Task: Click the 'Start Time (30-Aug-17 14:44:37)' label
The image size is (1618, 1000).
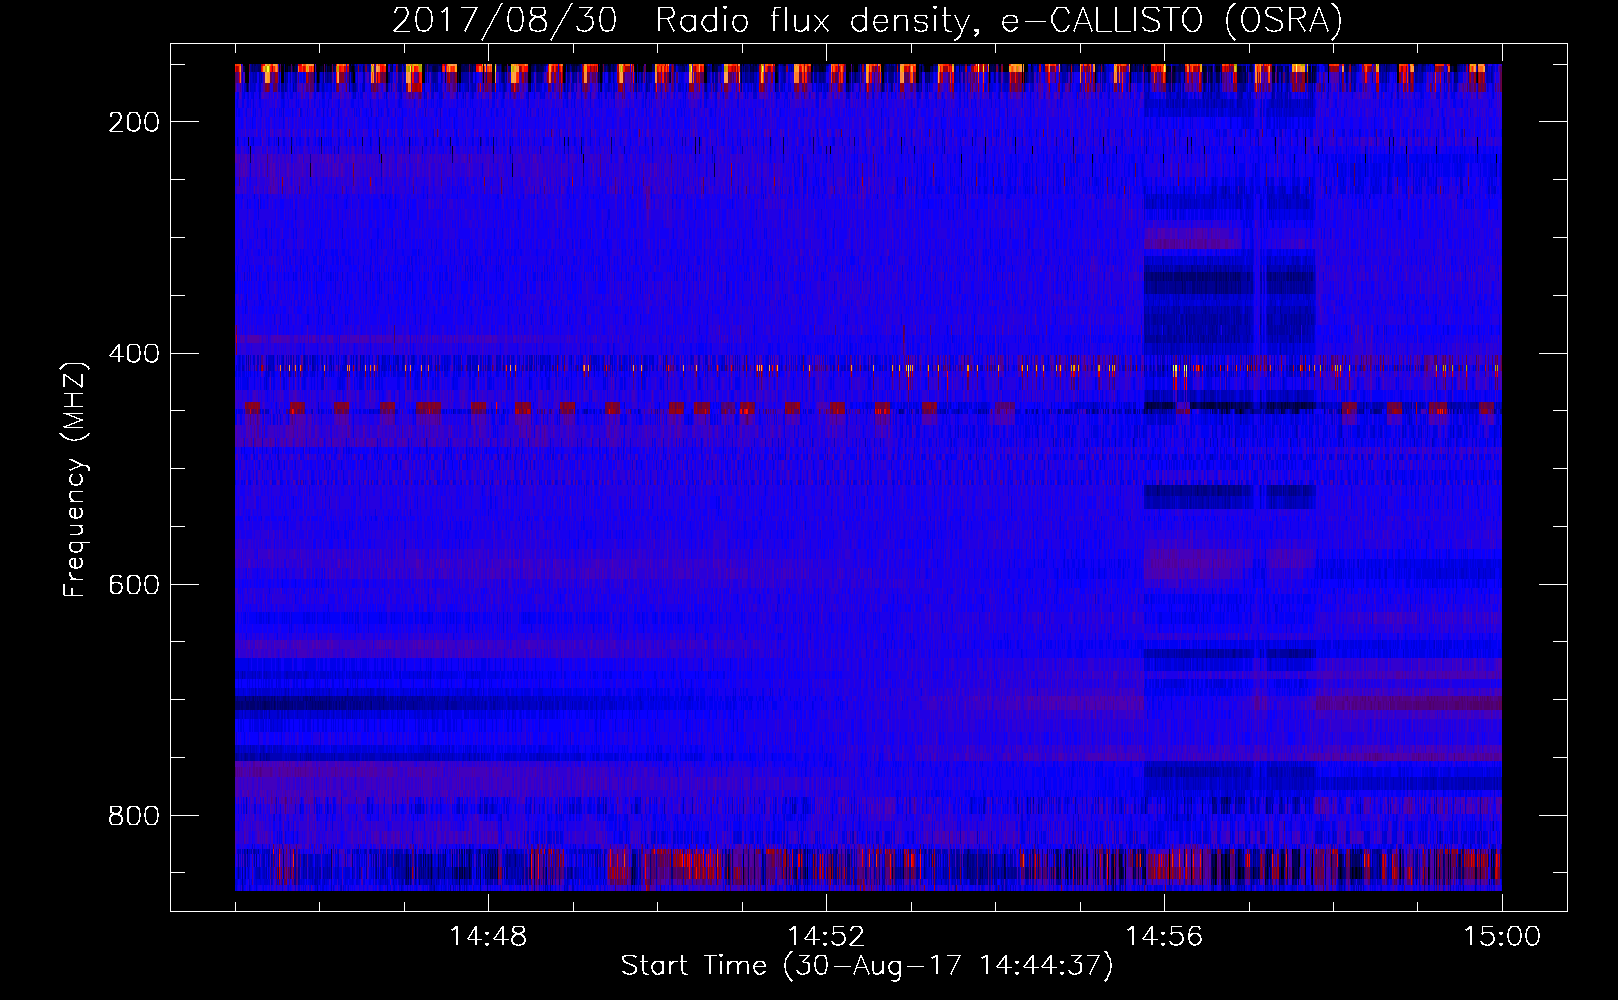Action: (x=867, y=966)
